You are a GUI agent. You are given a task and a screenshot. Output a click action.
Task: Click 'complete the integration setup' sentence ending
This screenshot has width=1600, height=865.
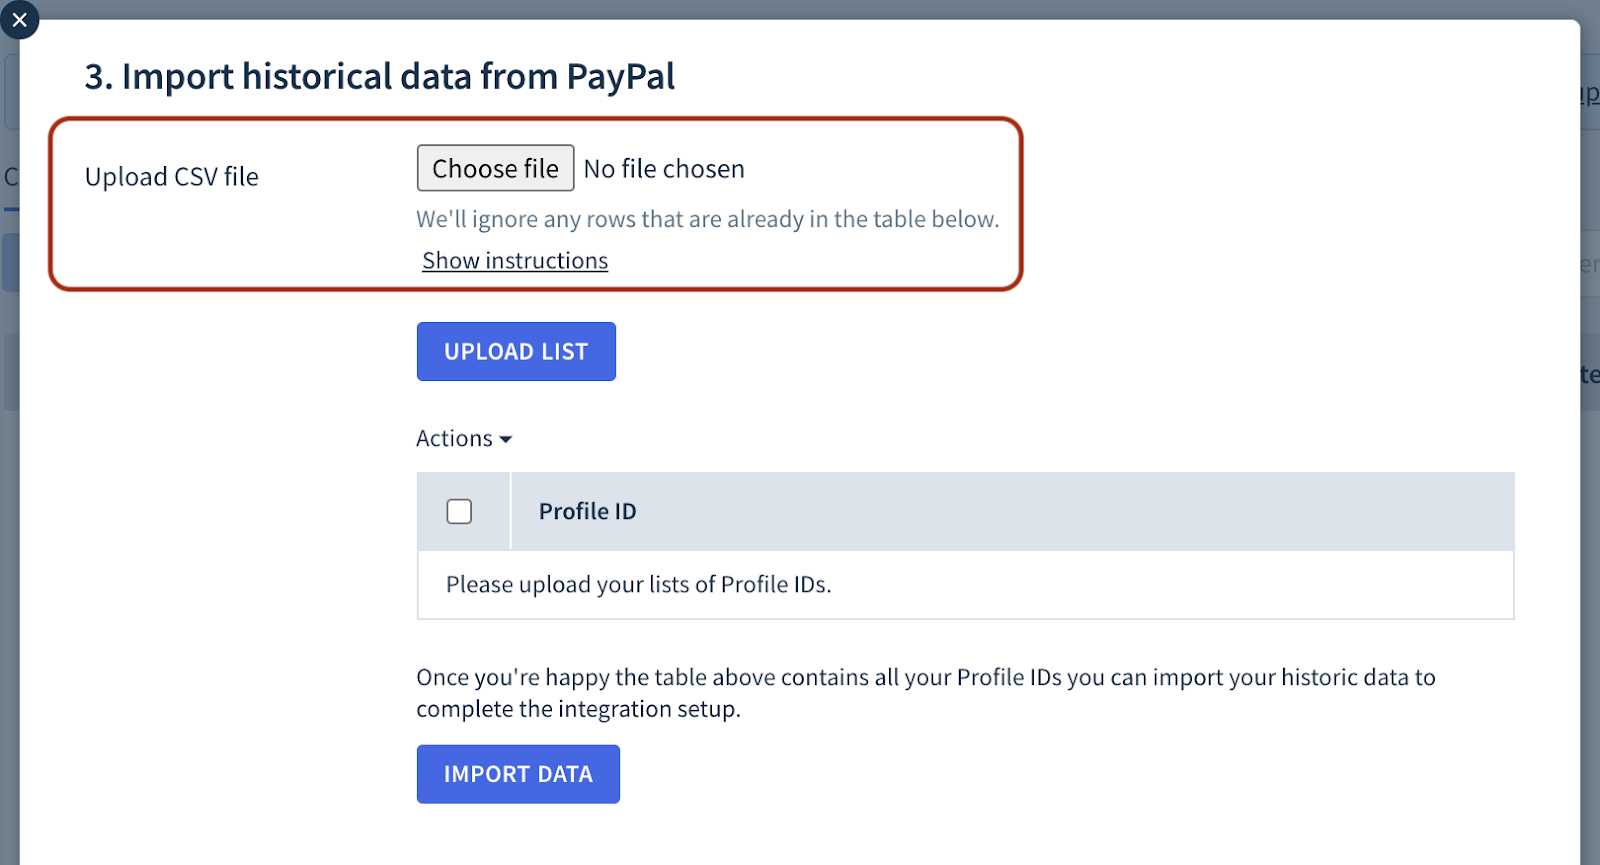[578, 709]
